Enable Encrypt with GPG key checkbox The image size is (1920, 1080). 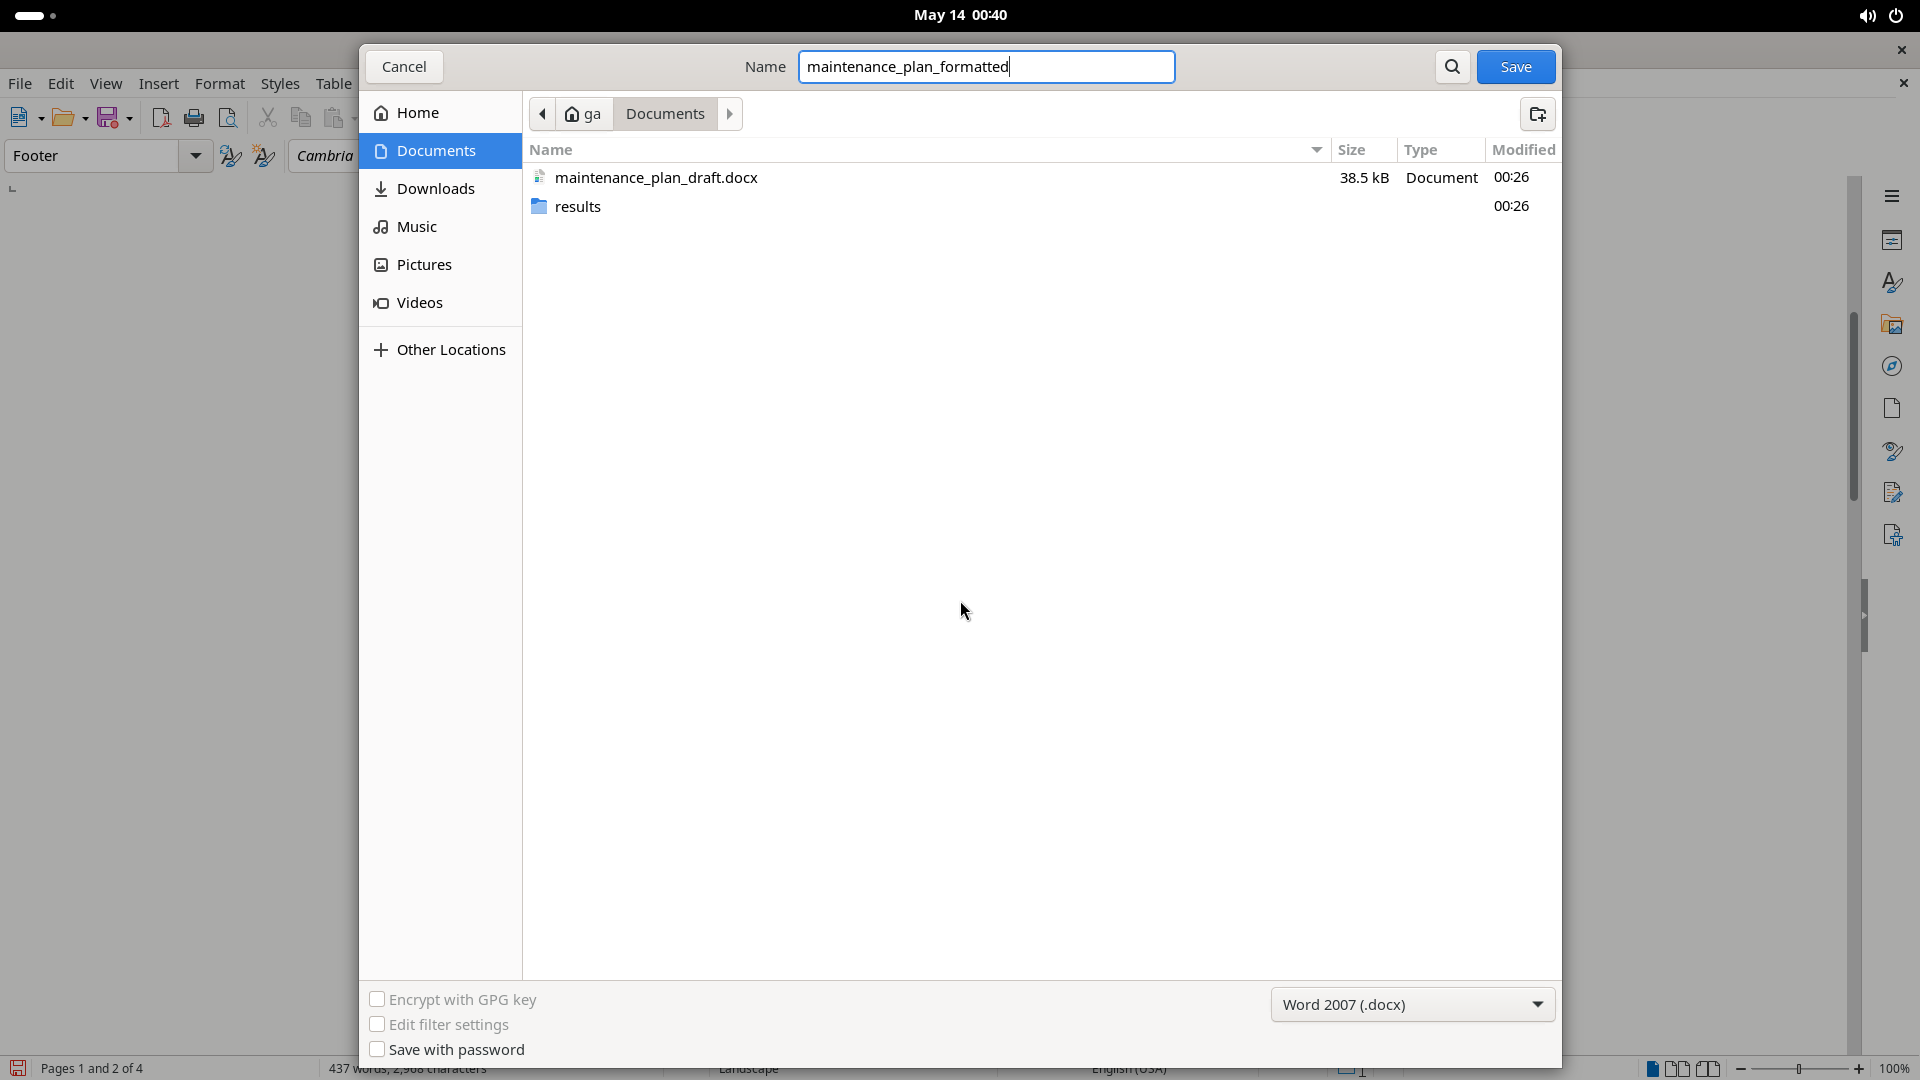(x=377, y=999)
